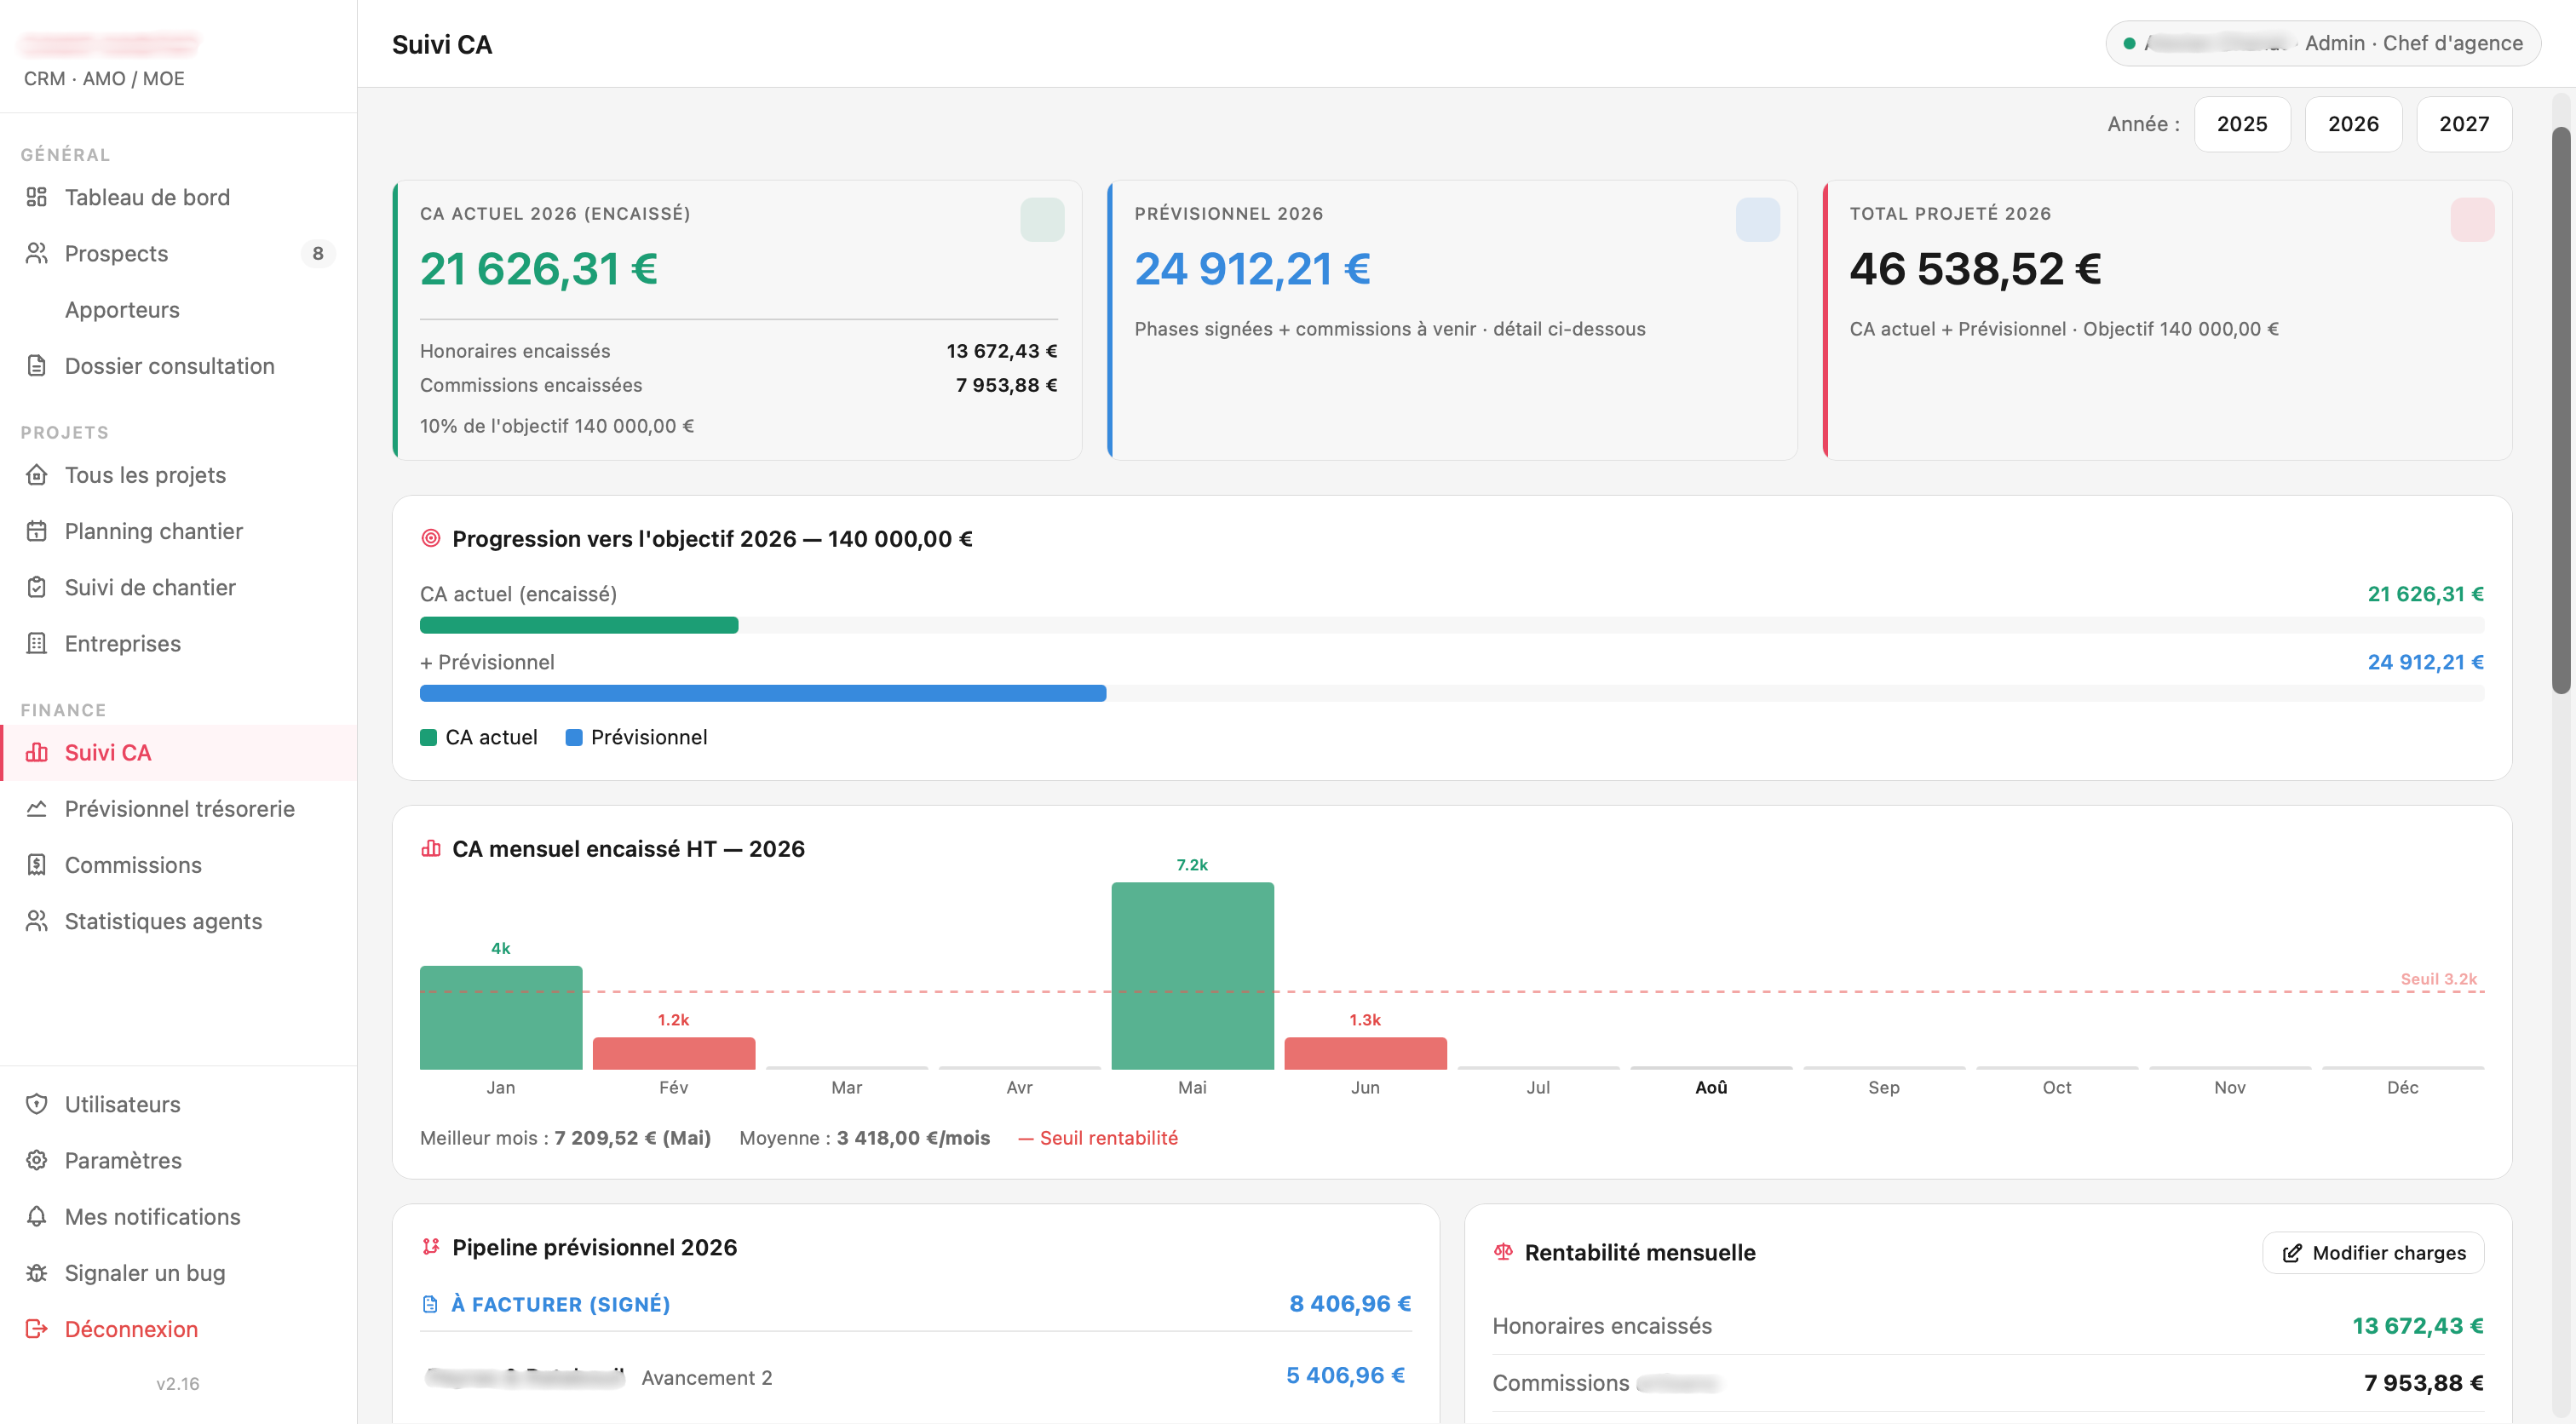Click the Suivi de chantier clipboard icon
The image size is (2576, 1424).
pyautogui.click(x=37, y=587)
